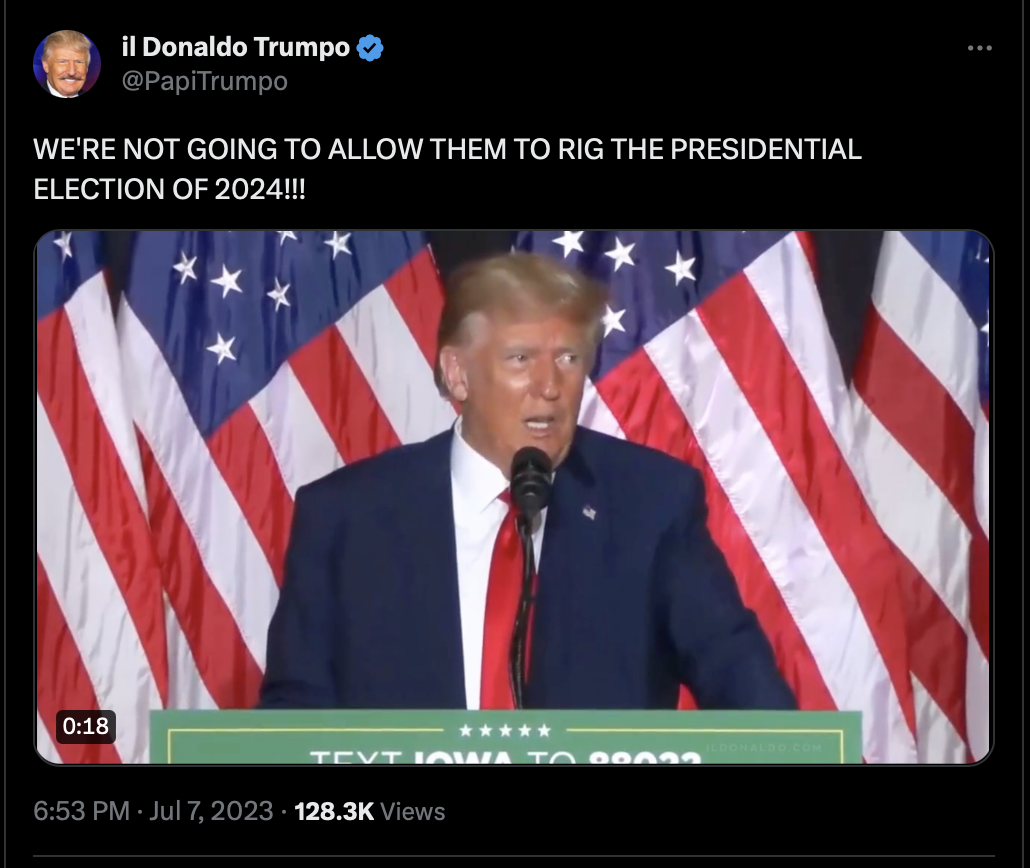Click the 6:53 PM timestamp
The image size is (1030, 868).
[x=81, y=811]
